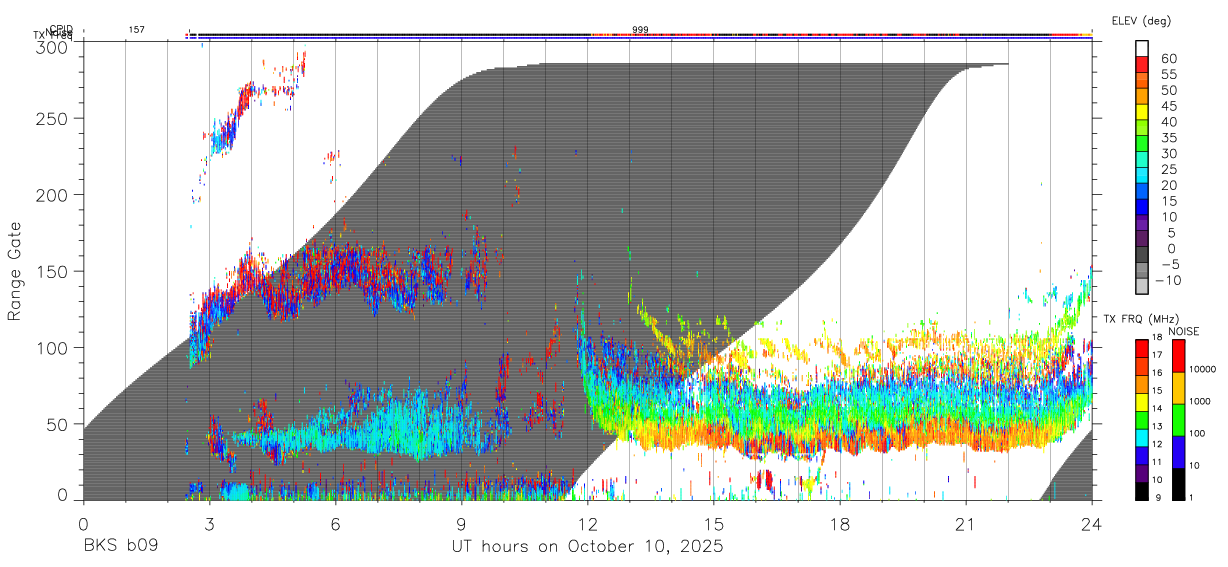
Task: Click the '3' tick label on the UT hours axis
Action: tap(209, 524)
